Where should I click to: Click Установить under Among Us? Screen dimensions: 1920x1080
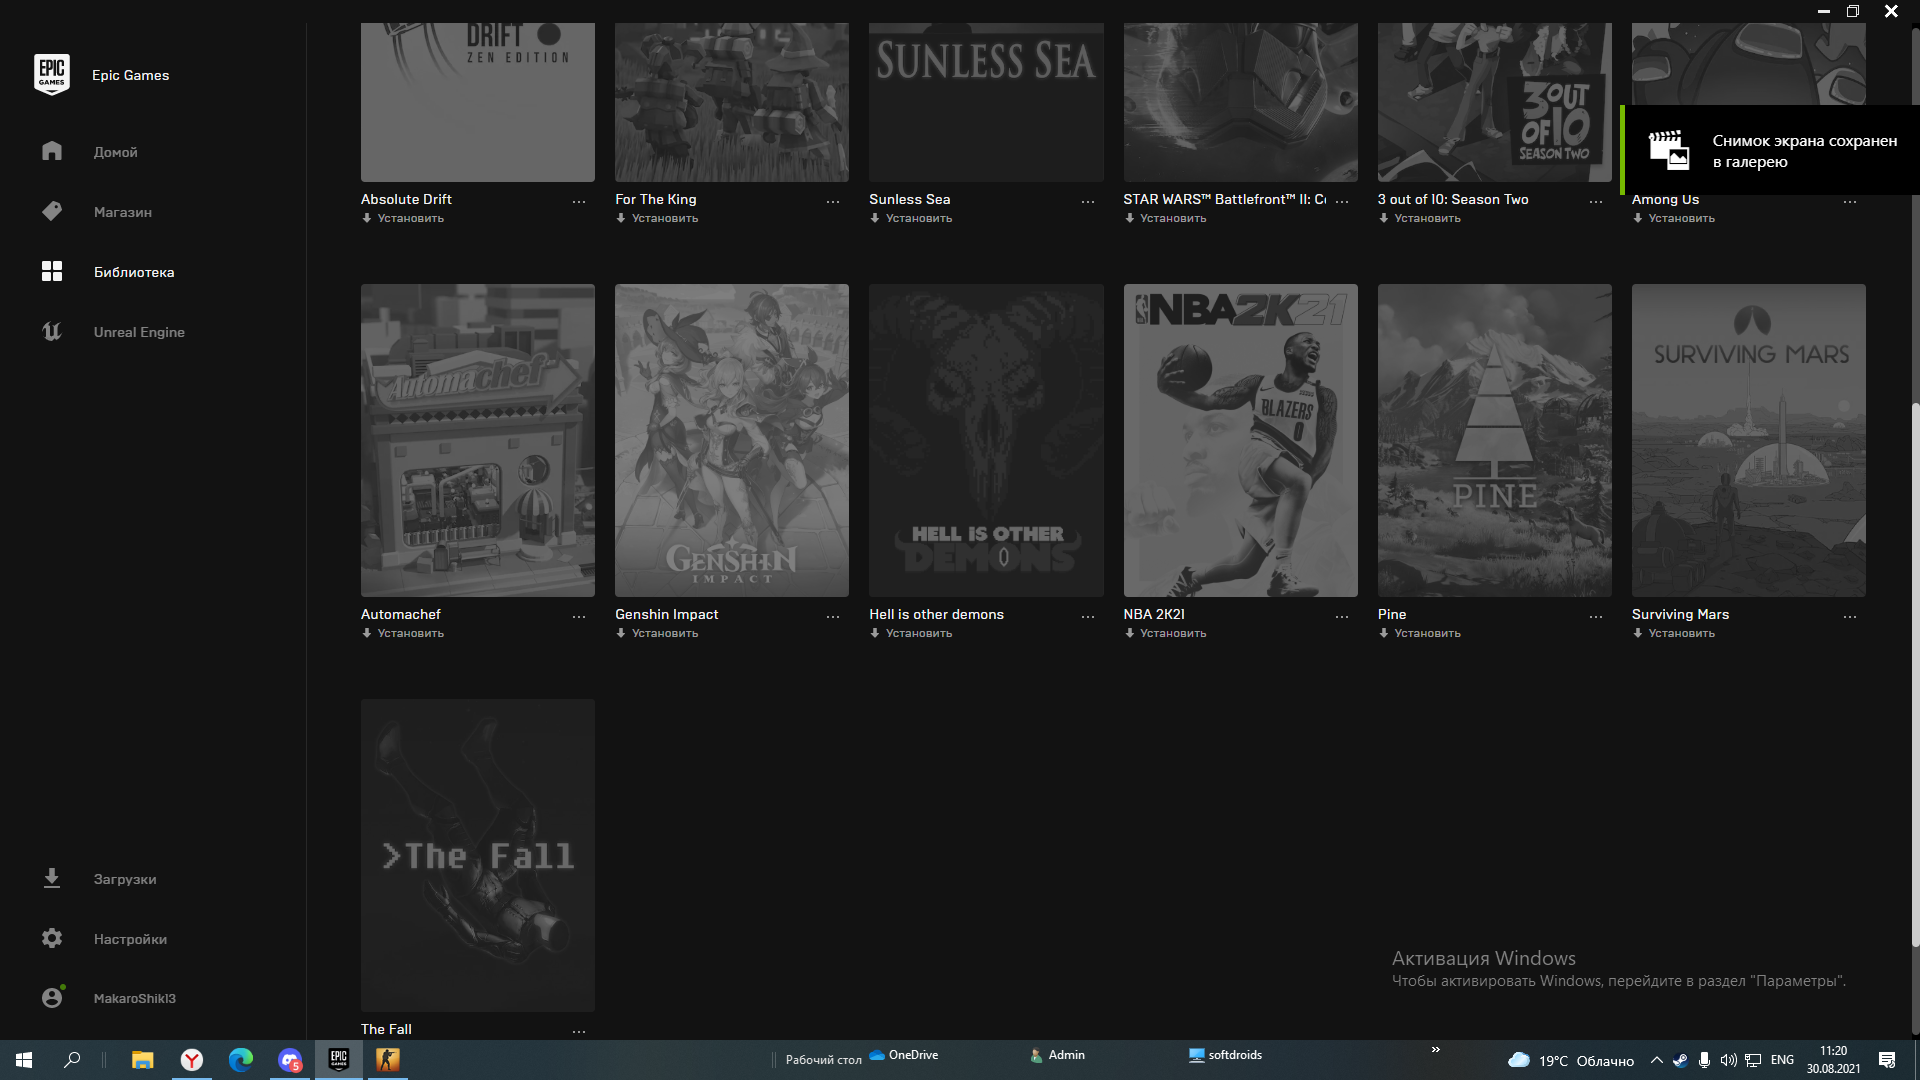pyautogui.click(x=1681, y=218)
